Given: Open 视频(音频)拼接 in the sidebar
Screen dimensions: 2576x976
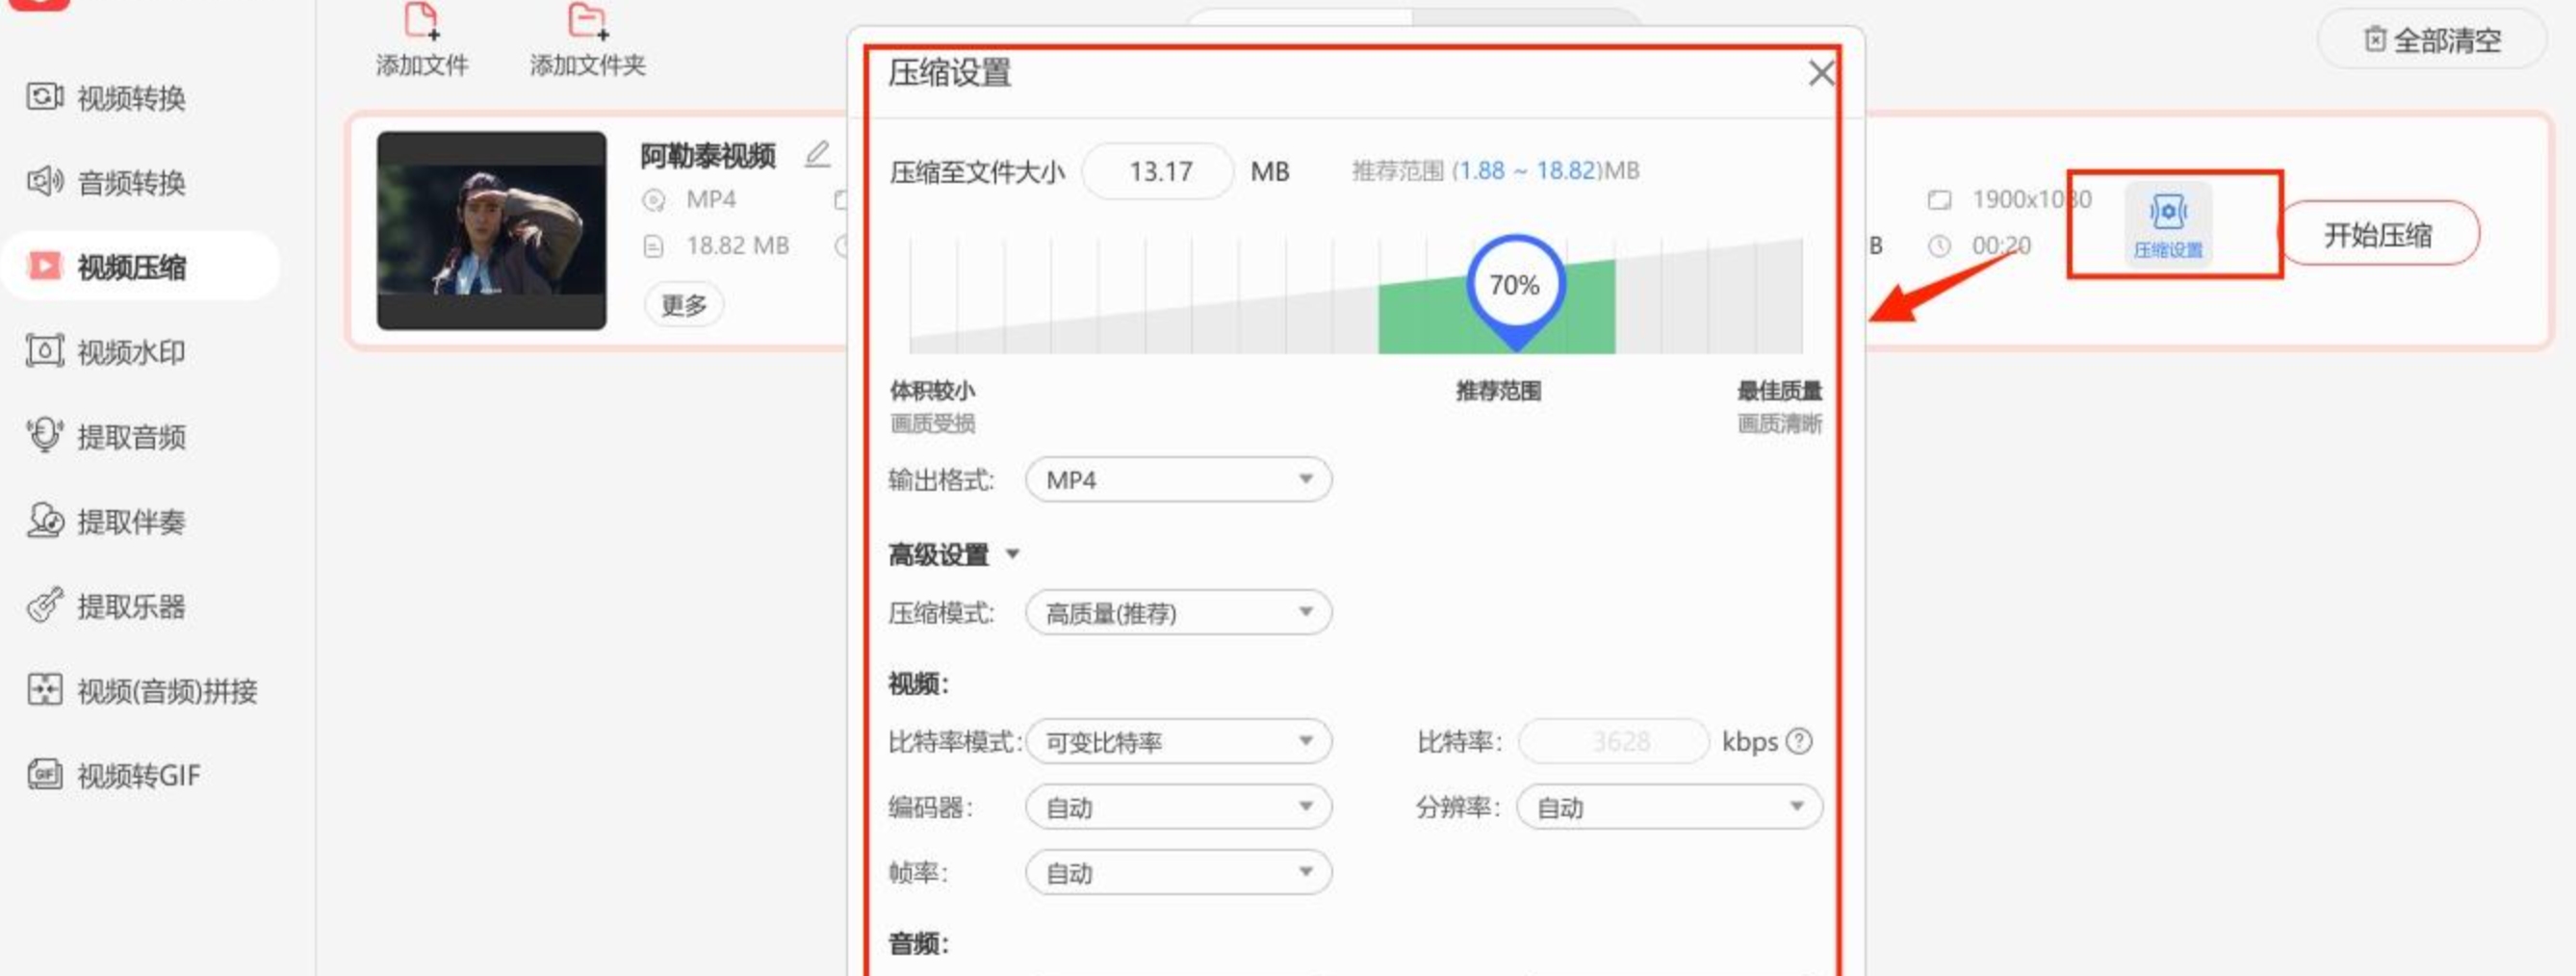Looking at the screenshot, I should (142, 691).
